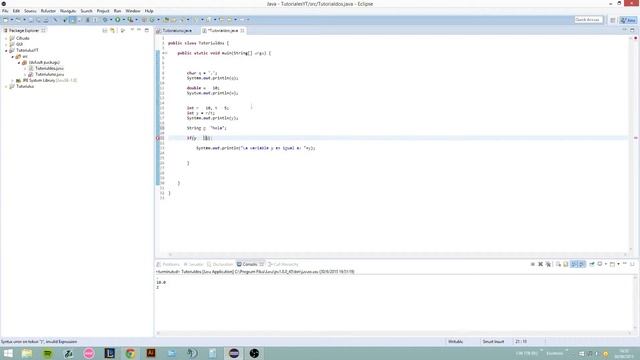Open Google Chrome from the taskbar
Viewport: 640px width, 360px height.
point(130,353)
